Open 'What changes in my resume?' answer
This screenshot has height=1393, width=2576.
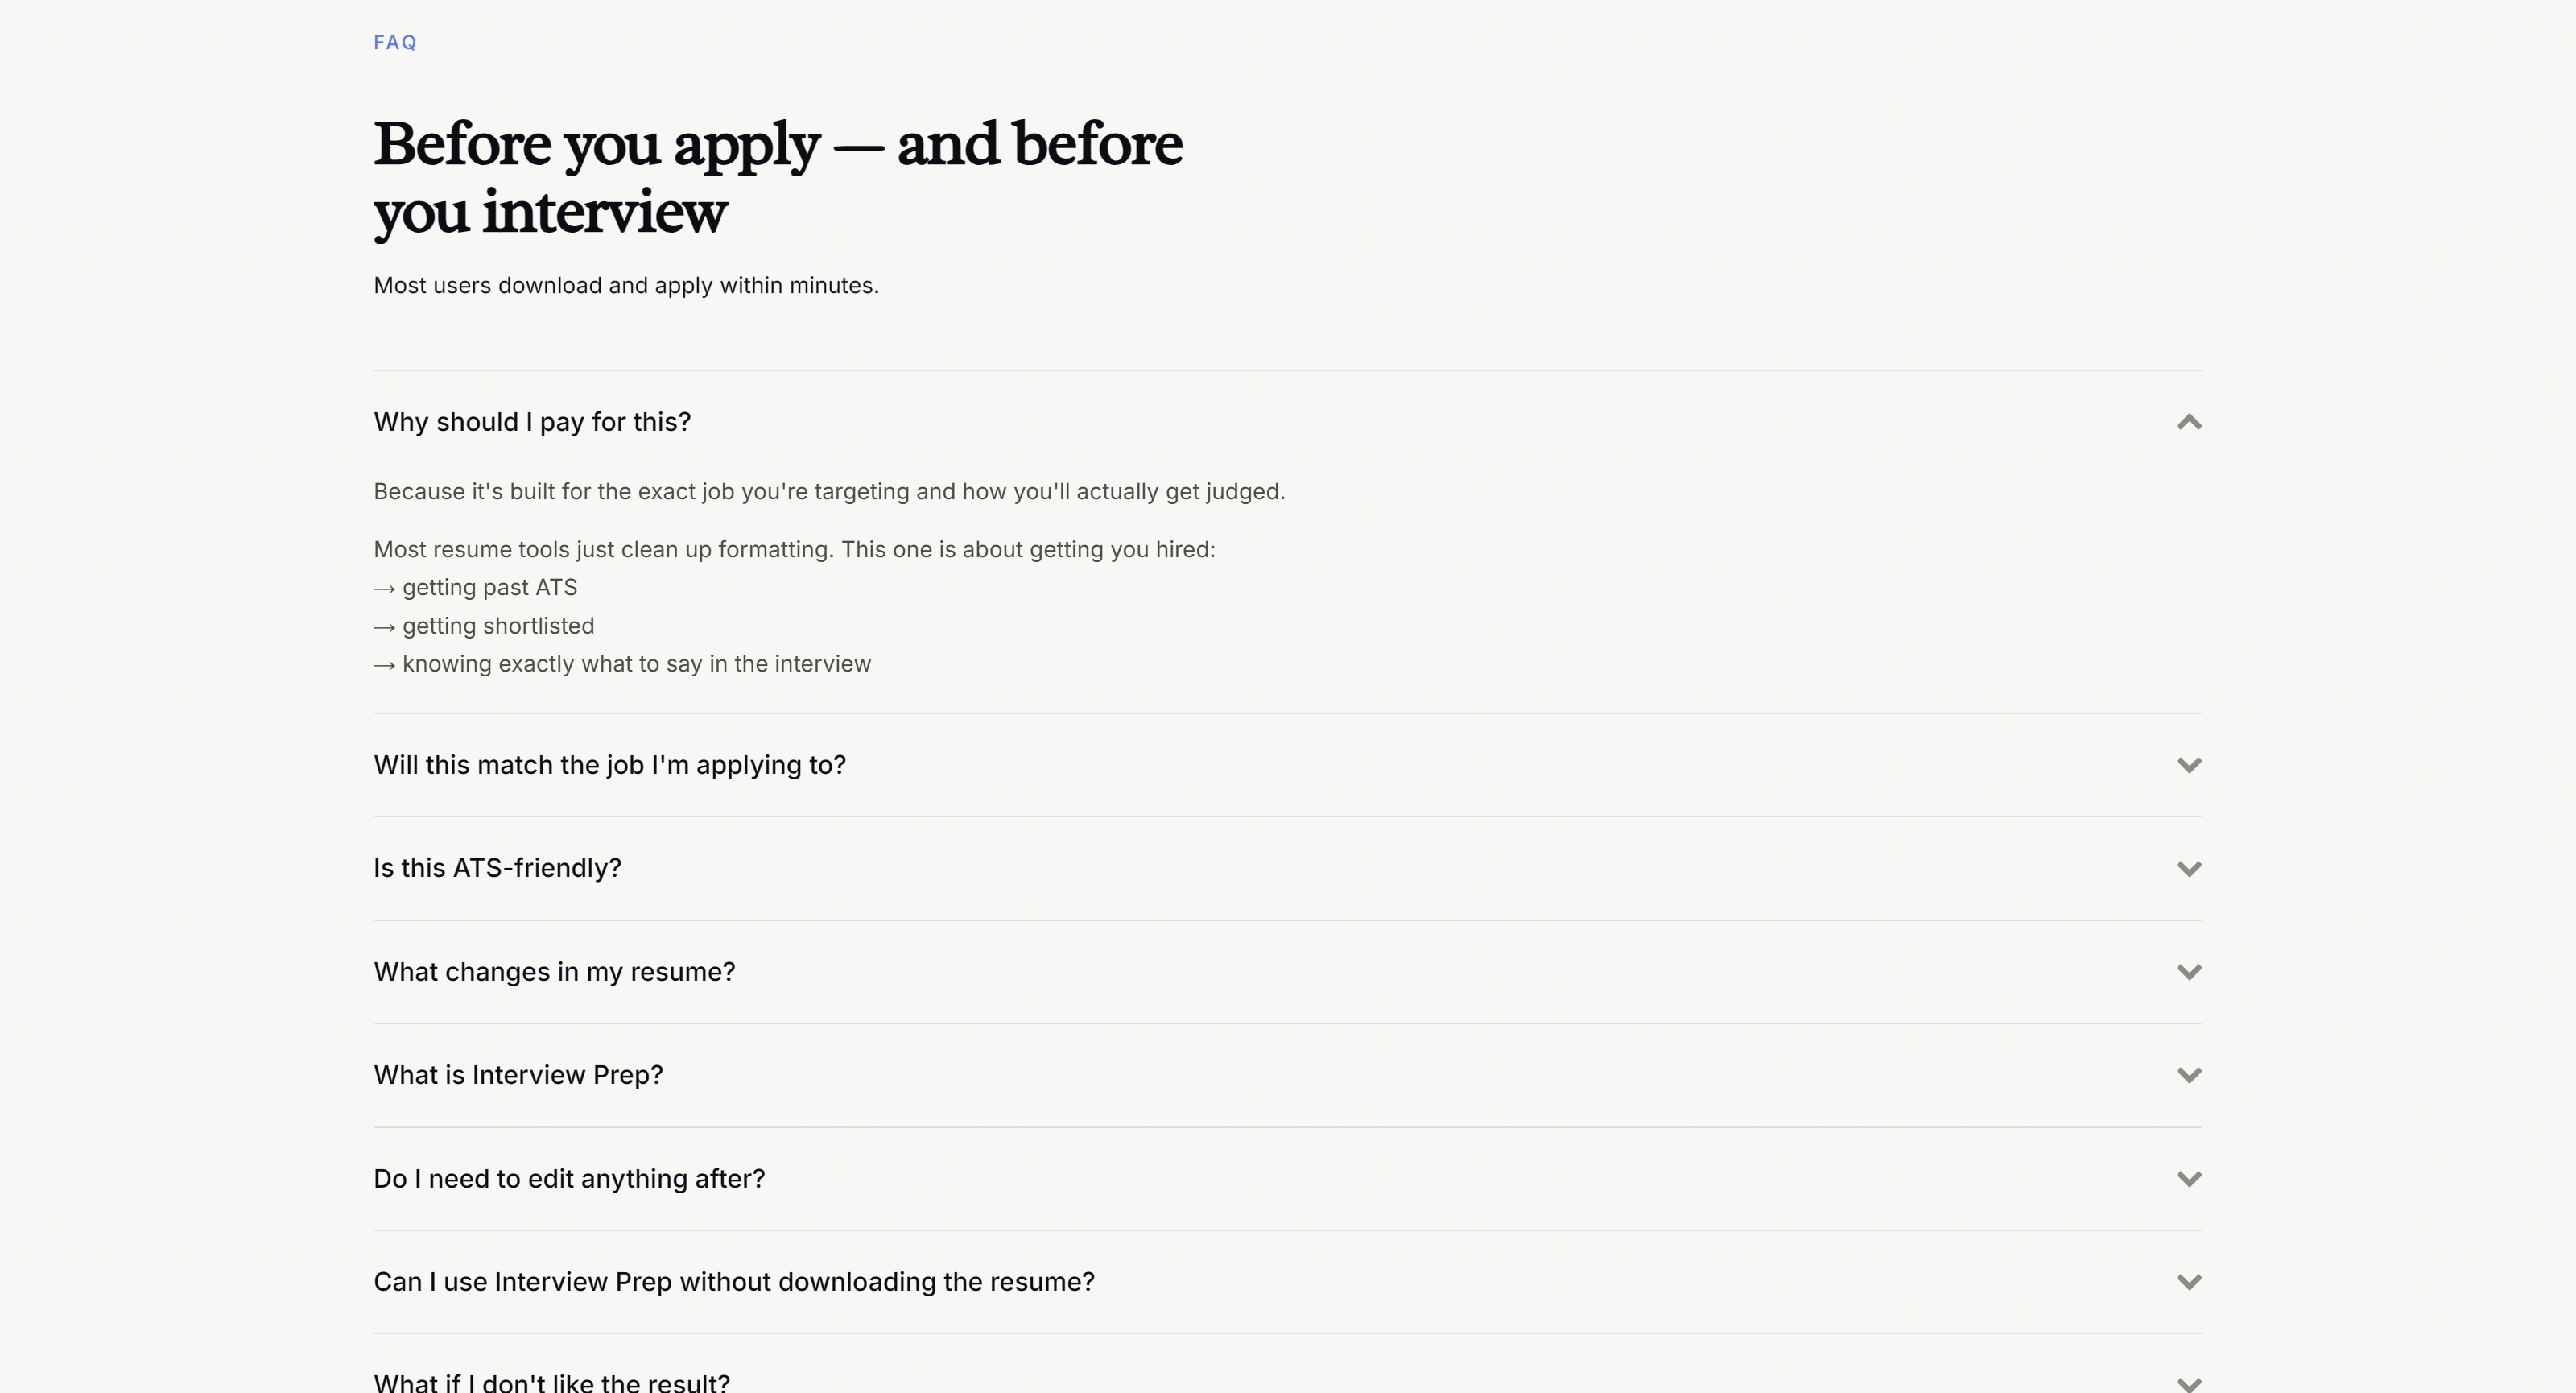click(x=1287, y=972)
